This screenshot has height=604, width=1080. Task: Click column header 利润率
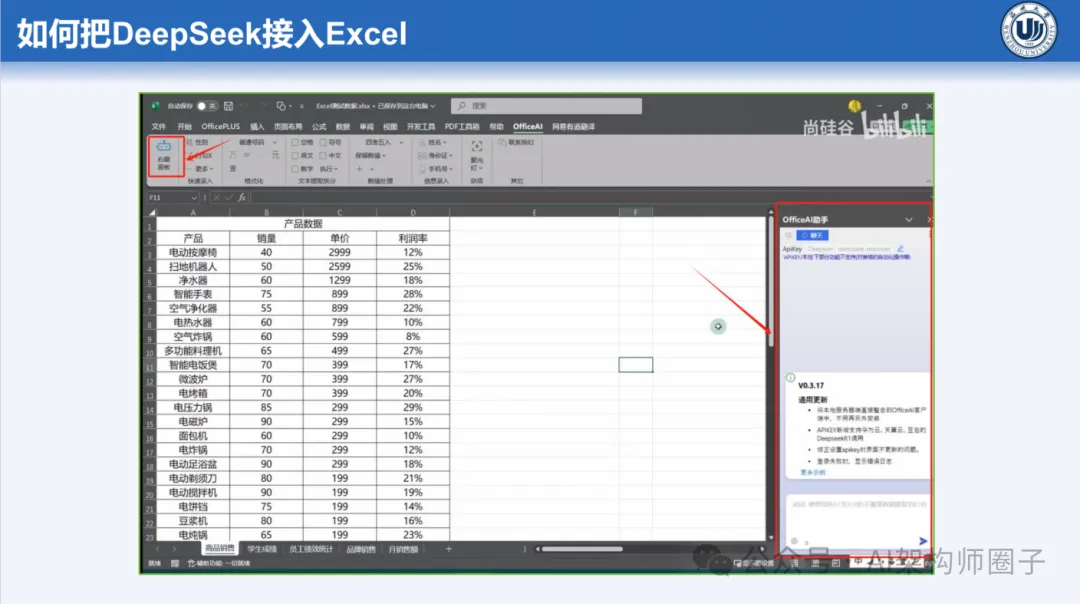point(413,238)
